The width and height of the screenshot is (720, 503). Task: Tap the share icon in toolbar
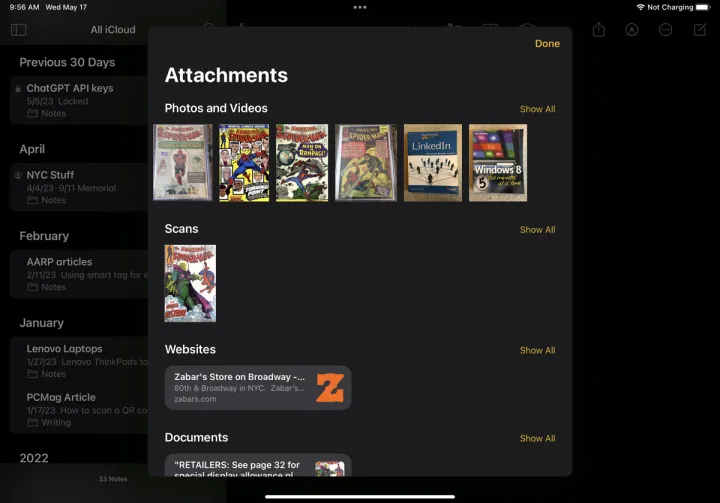pos(598,30)
